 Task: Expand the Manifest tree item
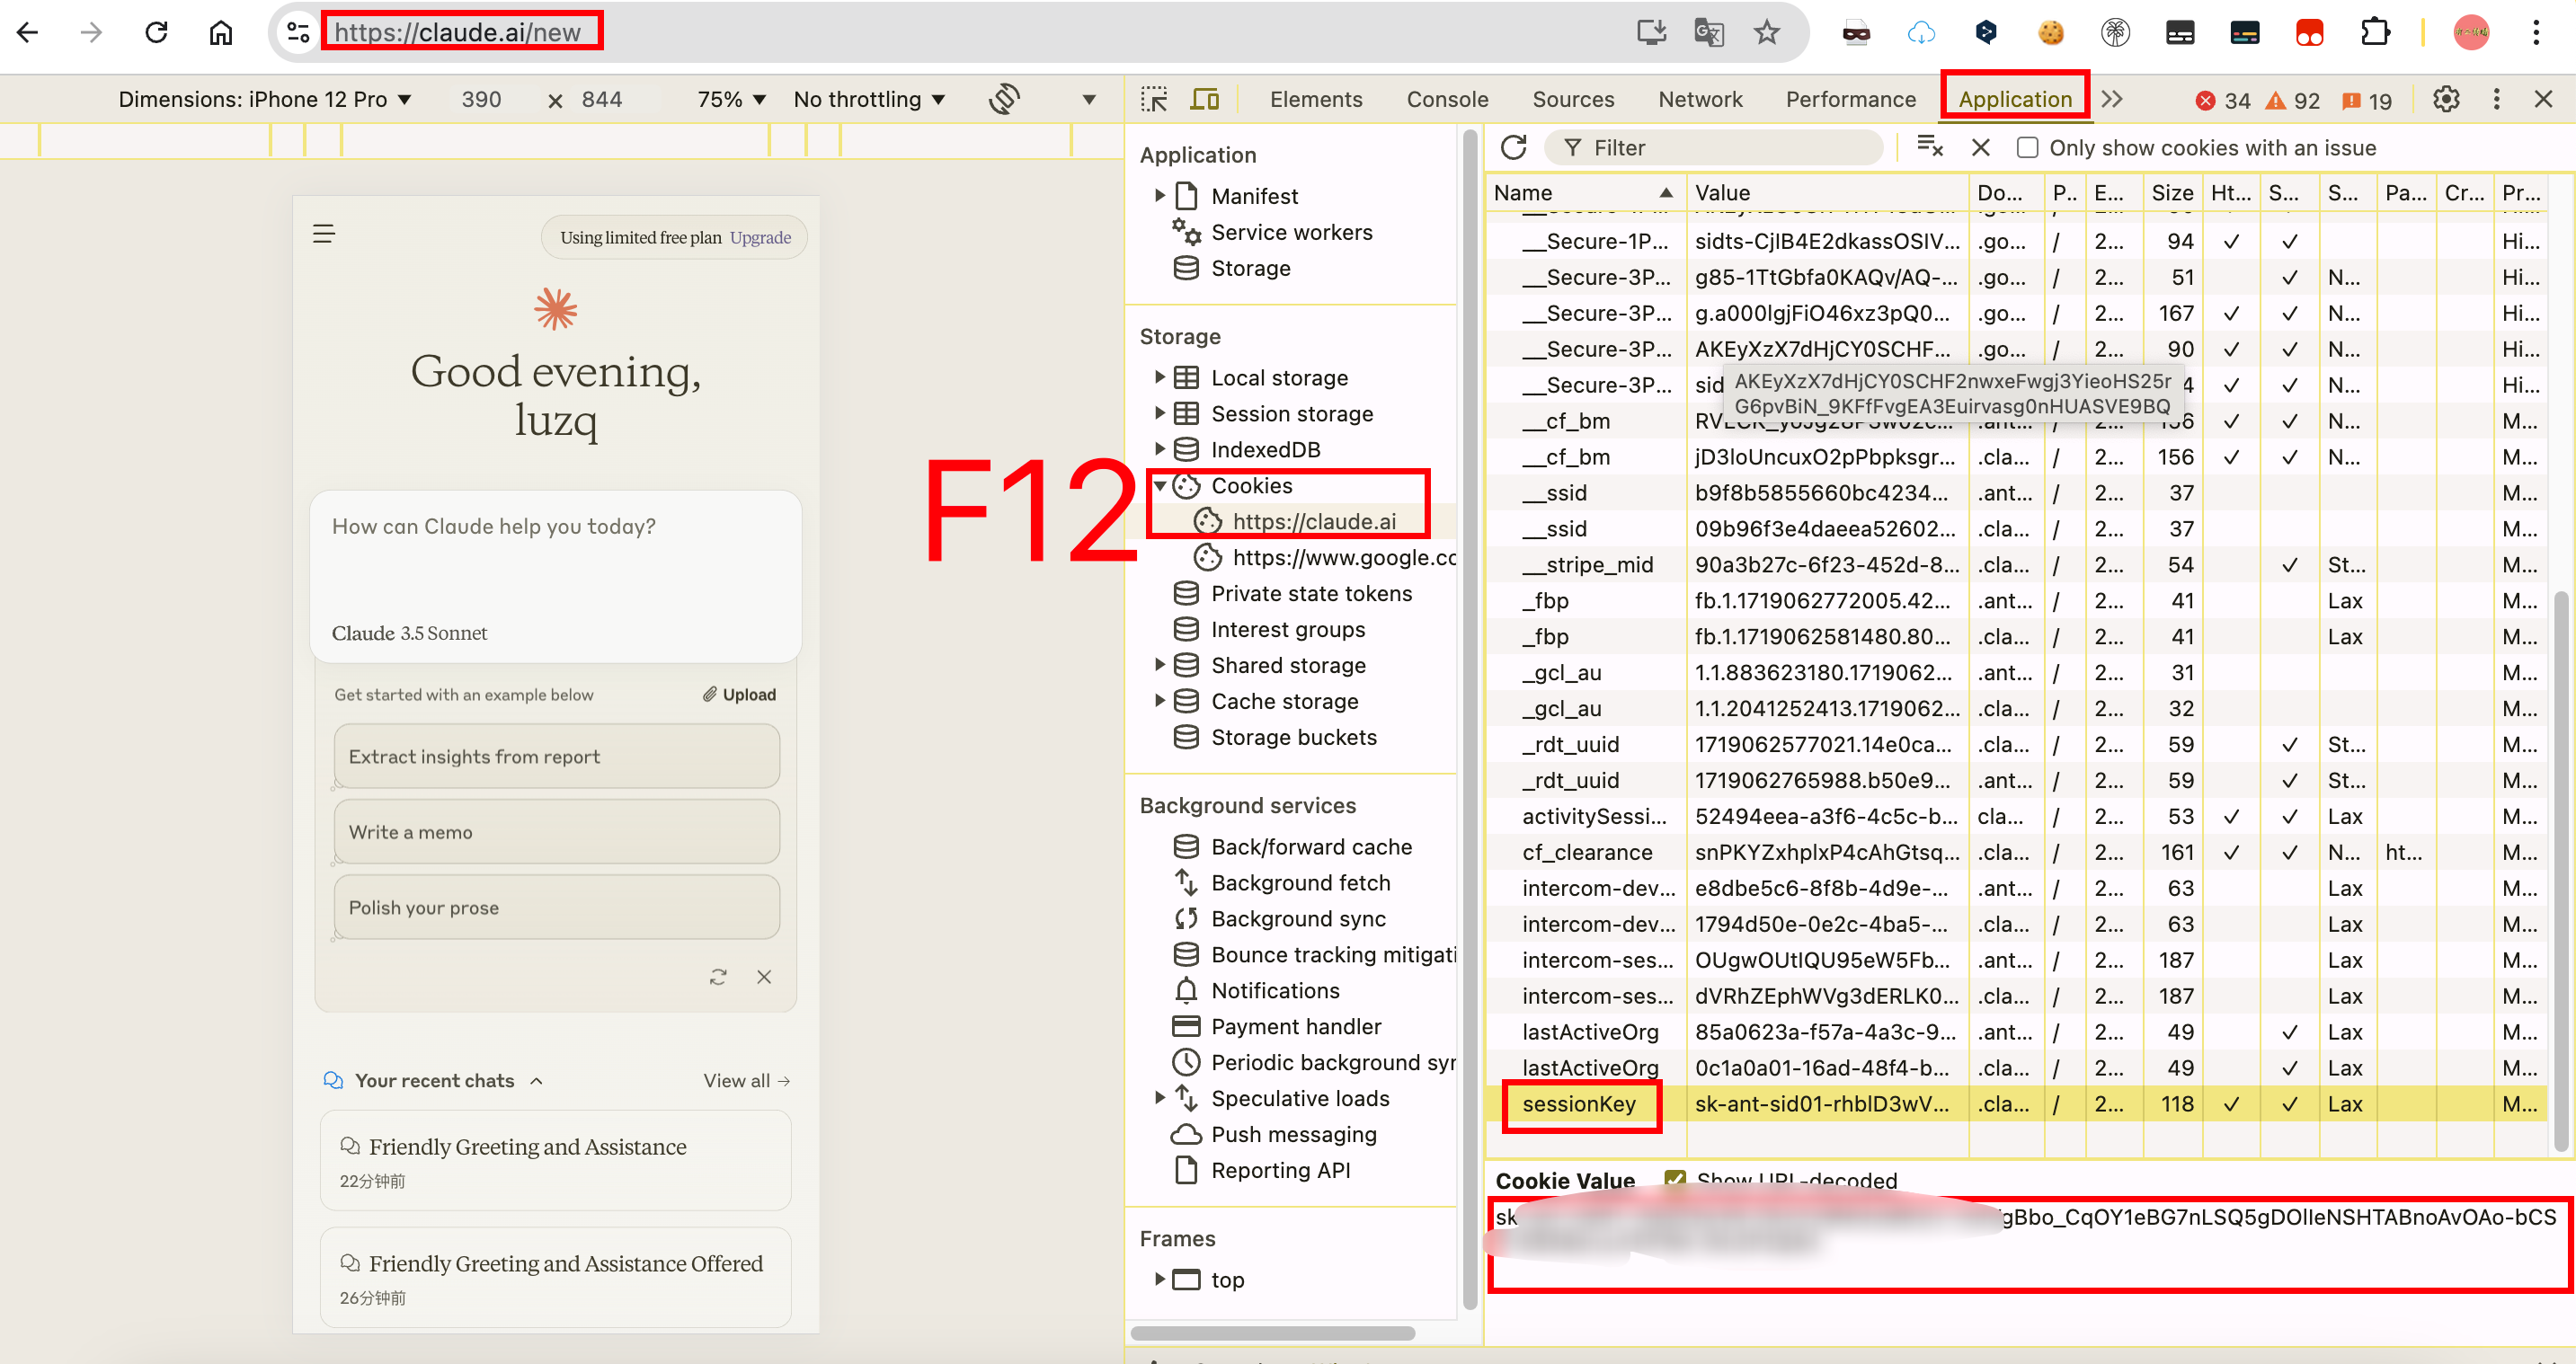(1159, 196)
